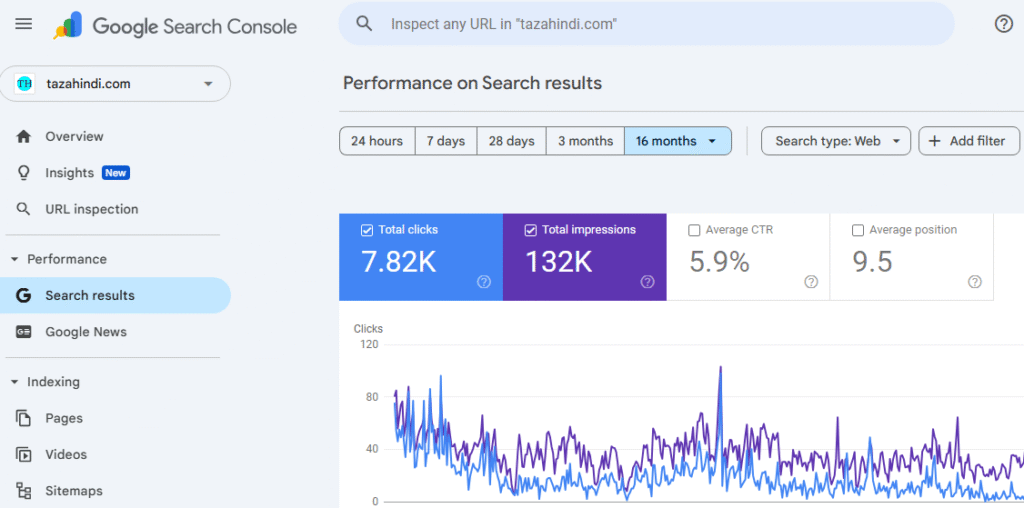Click the Google News icon
Screen dimensions: 1024x508
pos(24,332)
